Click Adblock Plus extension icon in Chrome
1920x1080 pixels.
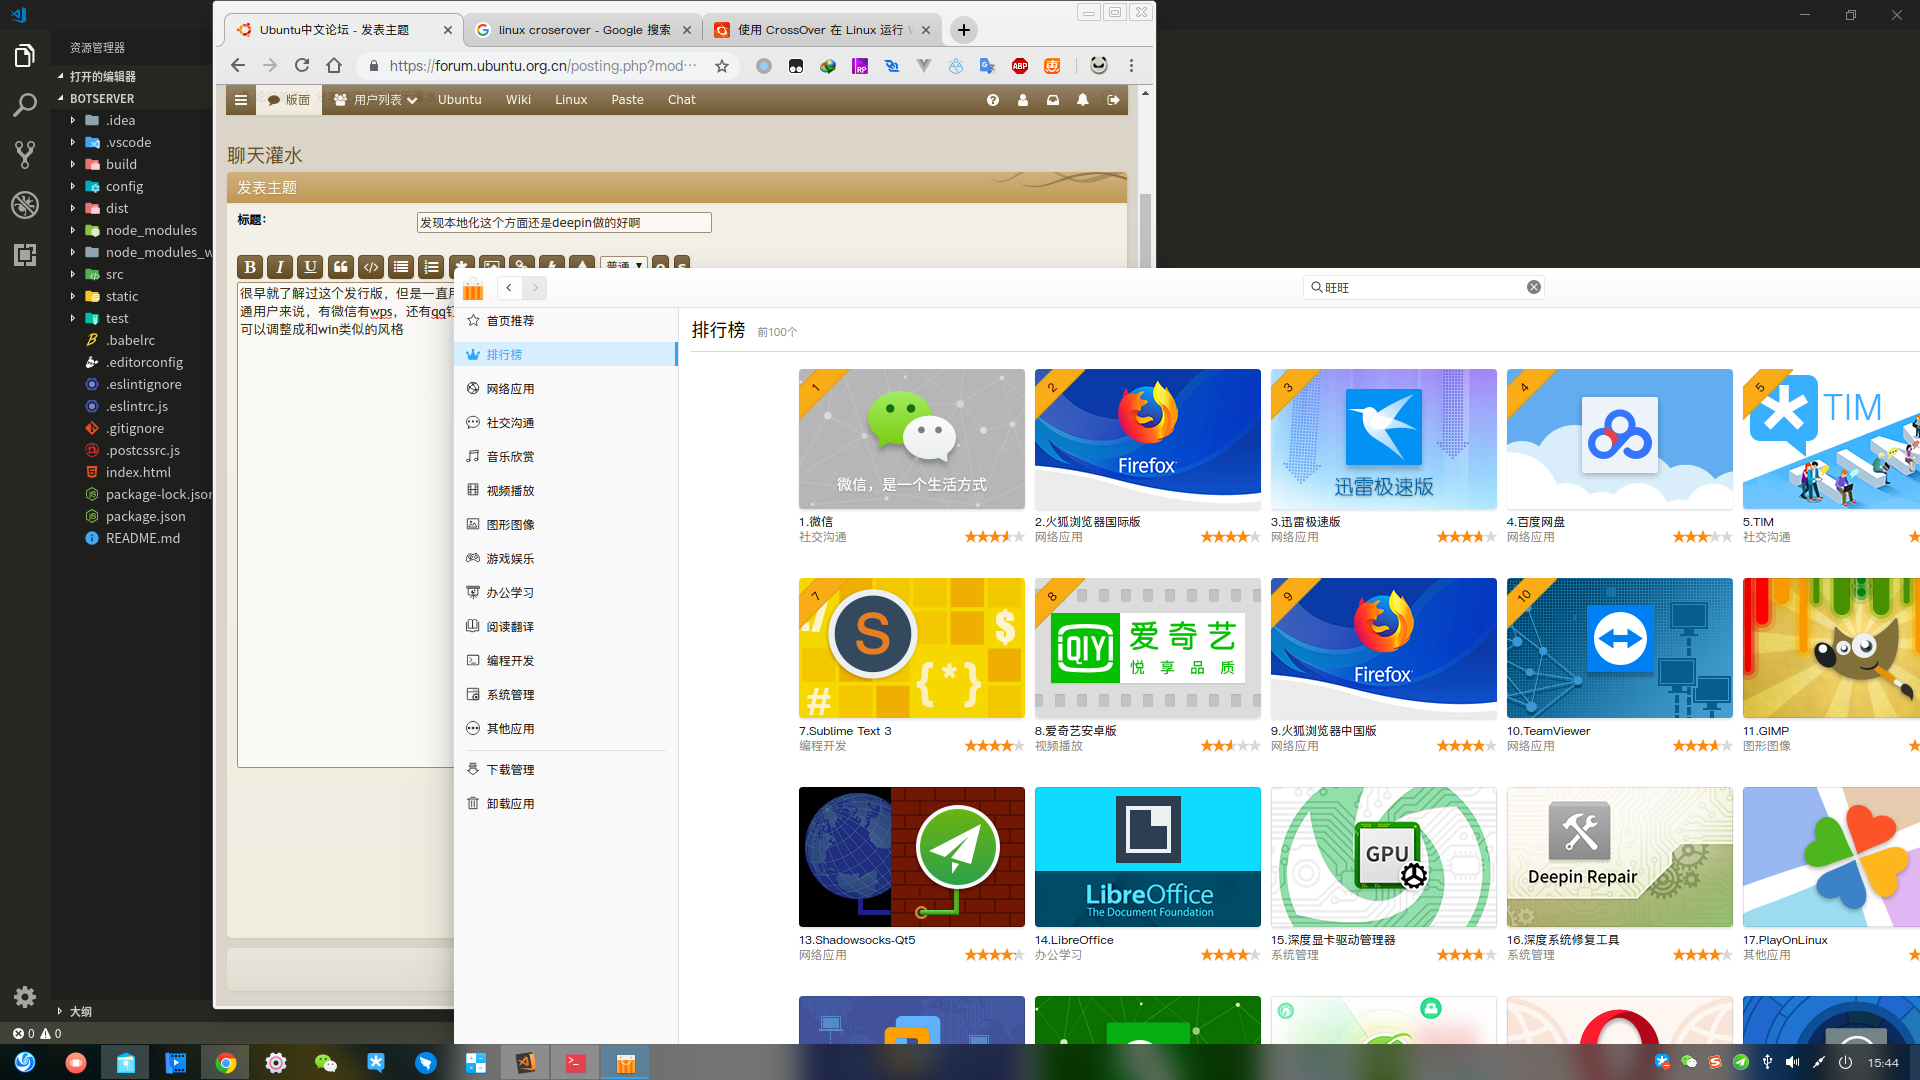[x=1020, y=66]
